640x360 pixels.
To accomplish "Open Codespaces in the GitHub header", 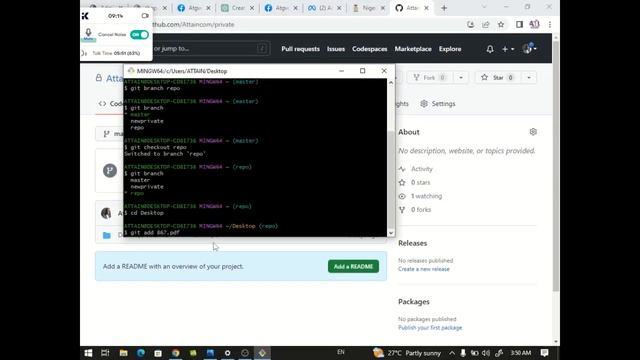I will pyautogui.click(x=369, y=49).
